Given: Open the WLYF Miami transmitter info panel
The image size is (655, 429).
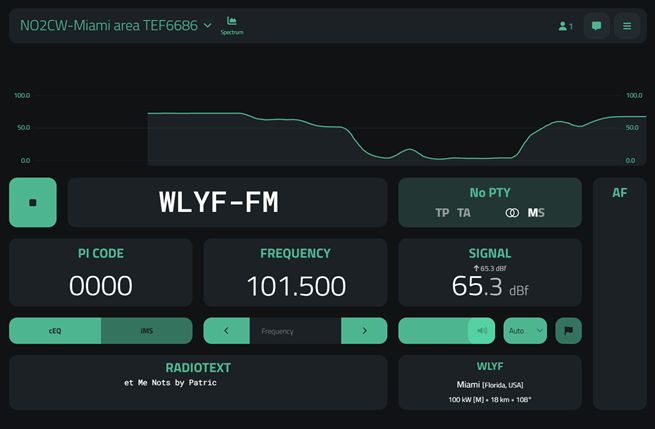Looking at the screenshot, I should [x=489, y=382].
